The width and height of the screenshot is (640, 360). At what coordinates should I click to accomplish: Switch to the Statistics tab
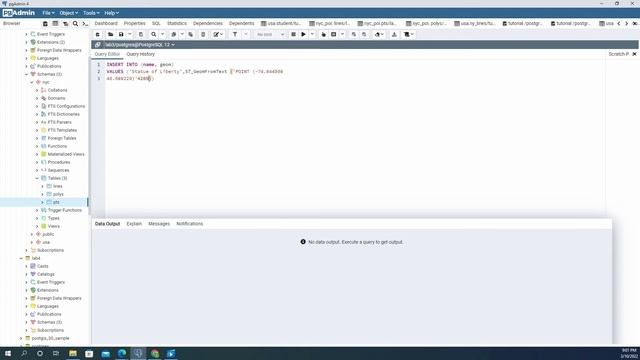coord(177,24)
